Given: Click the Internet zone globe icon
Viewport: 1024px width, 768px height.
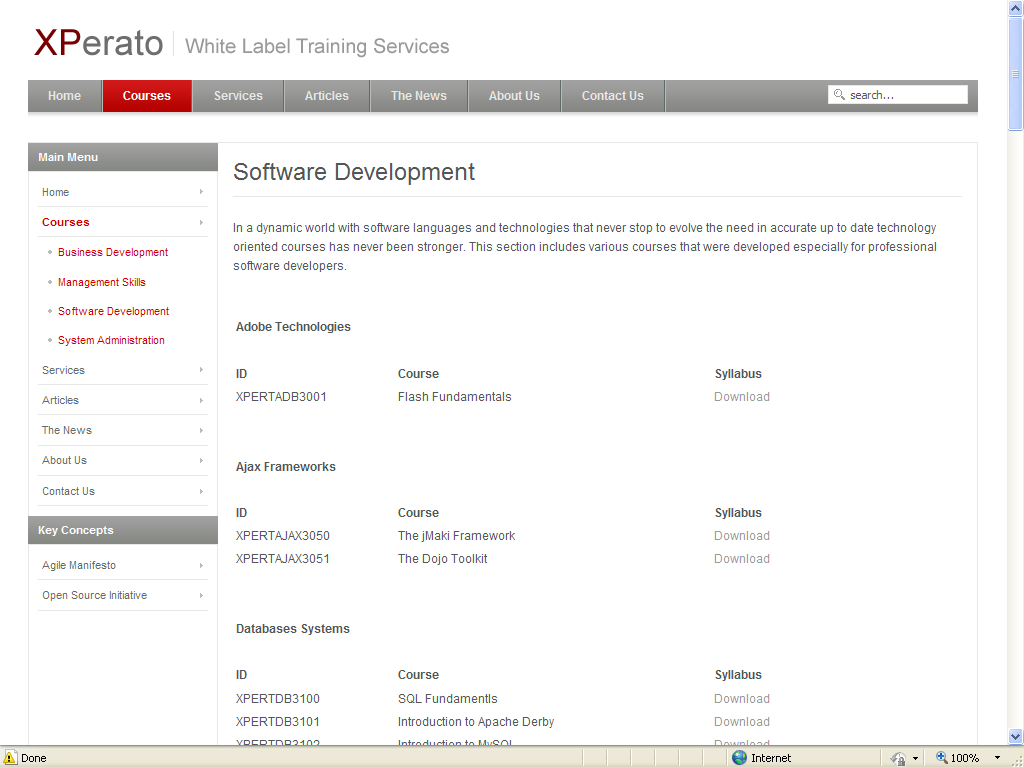Looking at the screenshot, I should click(739, 758).
